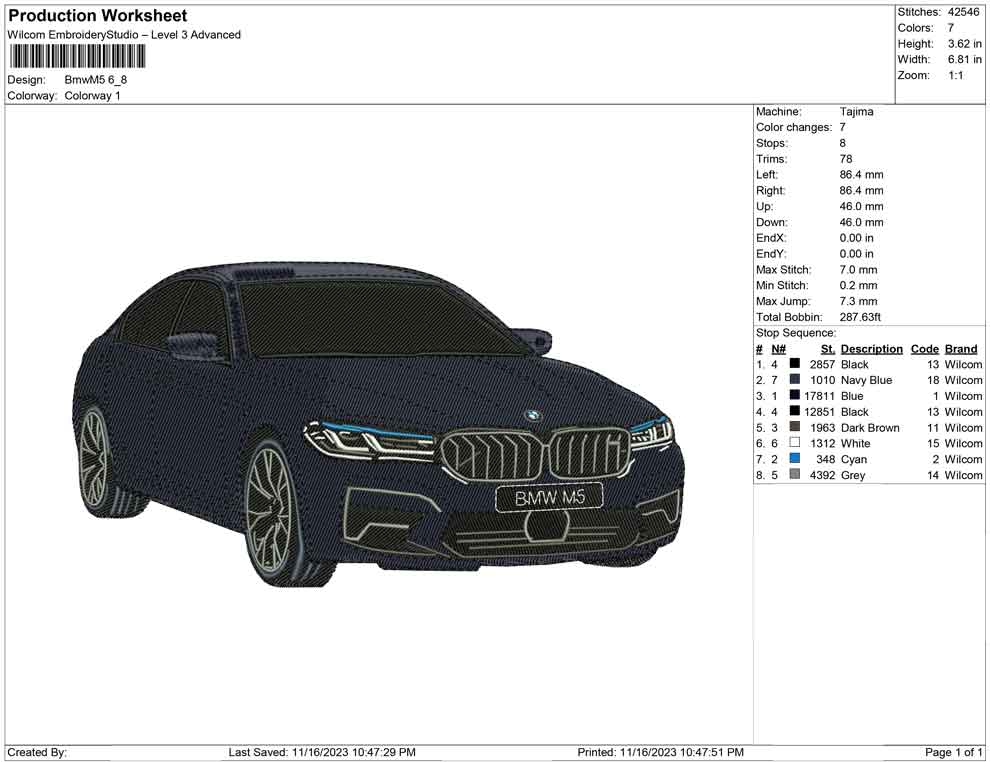Click the 'Colorway 1' value
Viewport: 990px width, 762px height.
pos(92,96)
